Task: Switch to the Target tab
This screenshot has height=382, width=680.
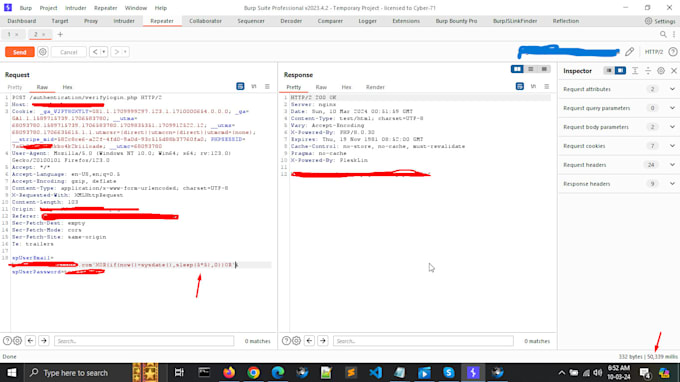Action: (x=60, y=21)
